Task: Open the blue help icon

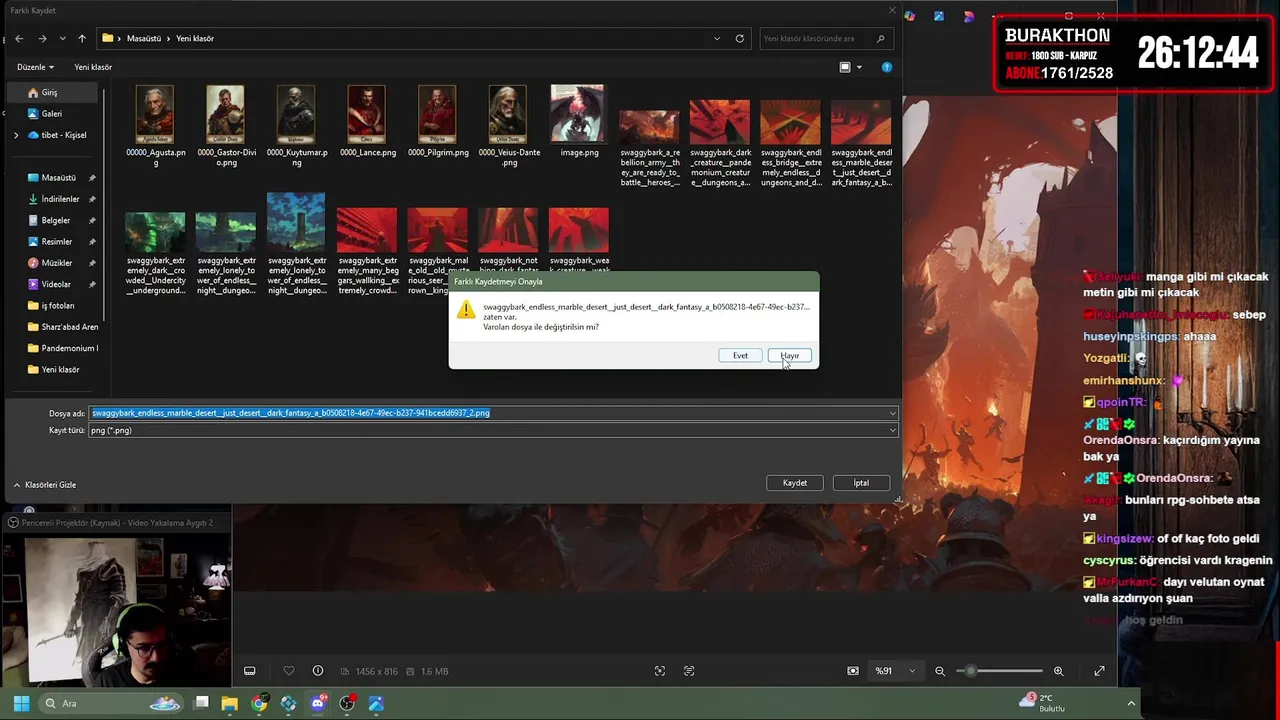Action: (887, 67)
